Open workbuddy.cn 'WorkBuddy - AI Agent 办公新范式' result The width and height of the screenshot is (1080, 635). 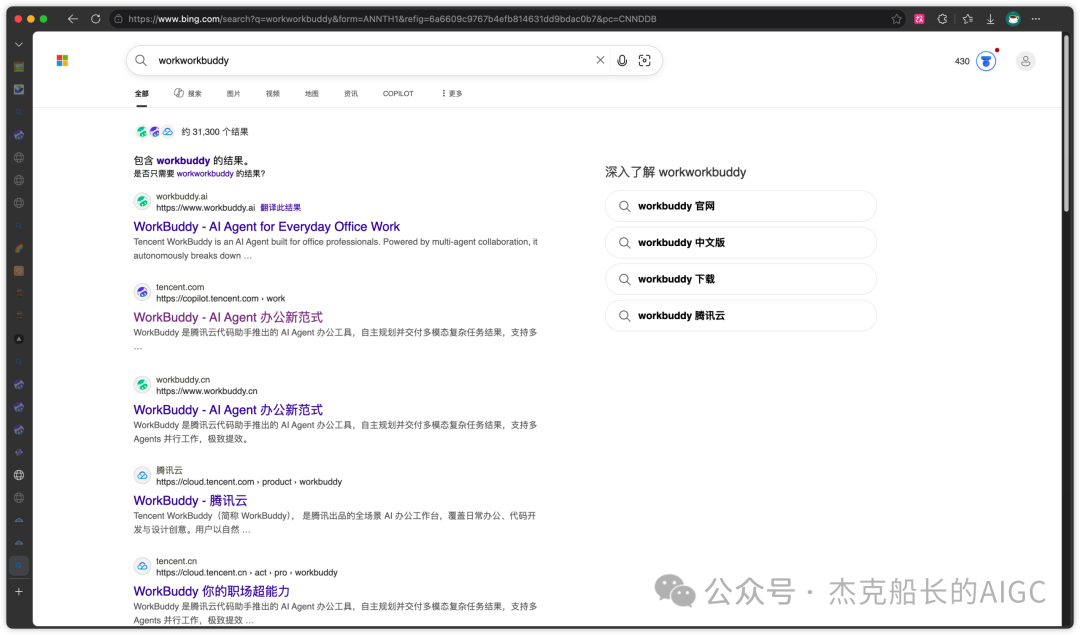[228, 410]
